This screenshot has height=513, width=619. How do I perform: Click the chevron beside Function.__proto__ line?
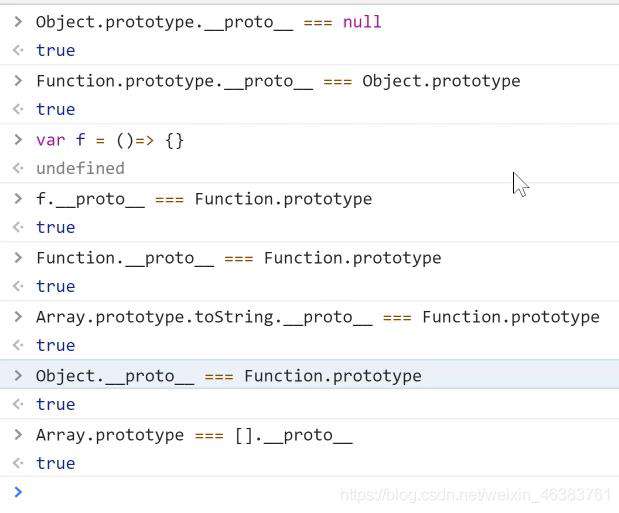[x=18, y=257]
